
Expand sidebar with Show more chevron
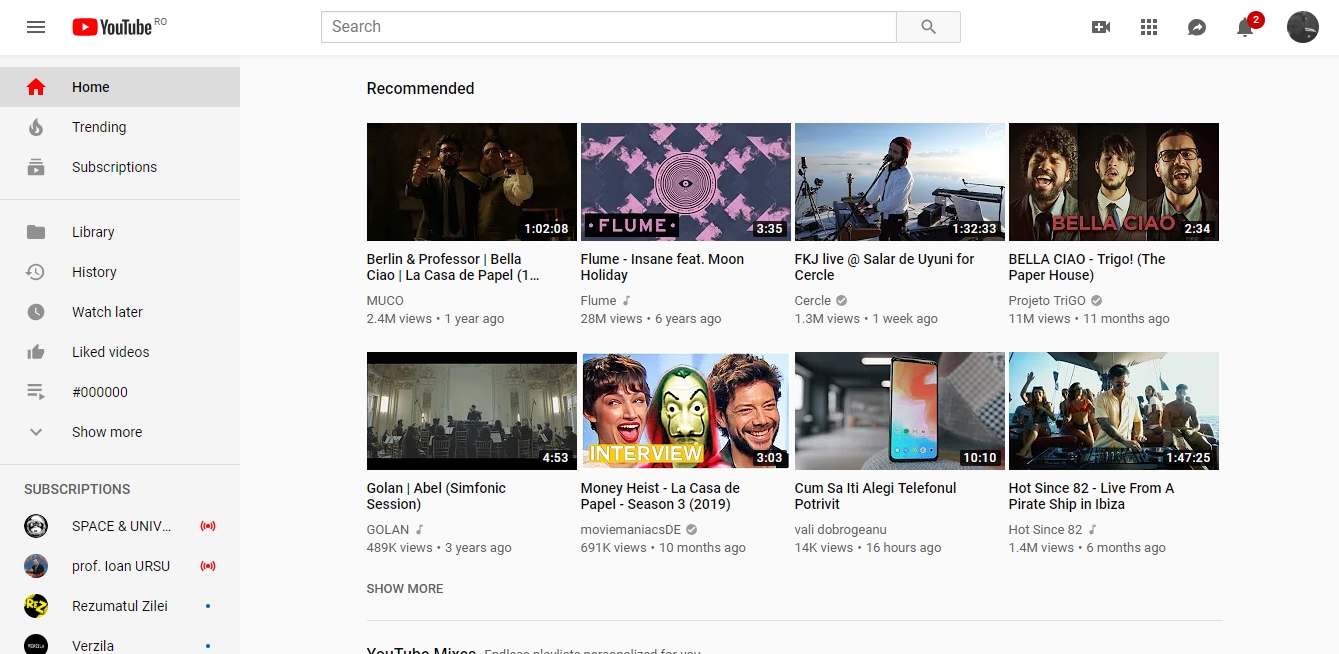(36, 432)
